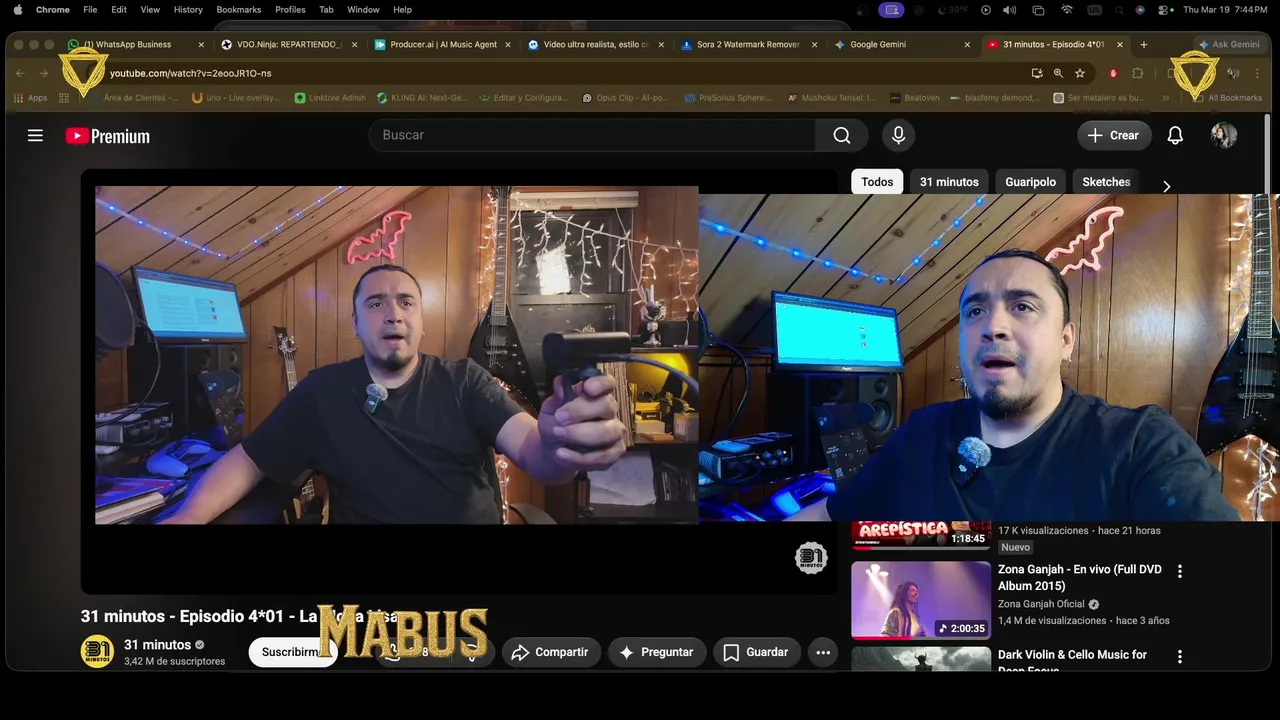
Task: Expand the bookmarks bar overflow chevron
Action: click(x=1165, y=98)
